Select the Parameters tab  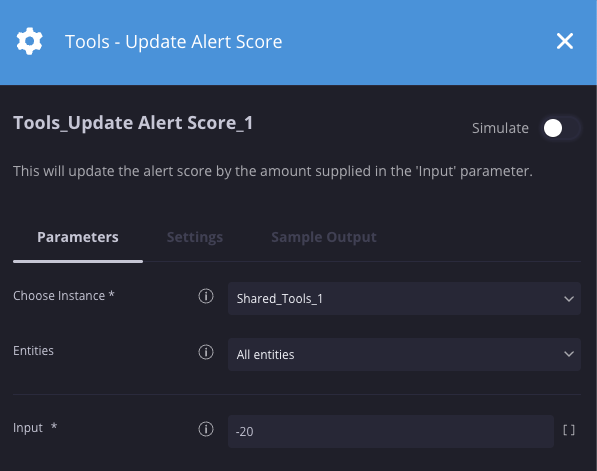click(x=78, y=237)
